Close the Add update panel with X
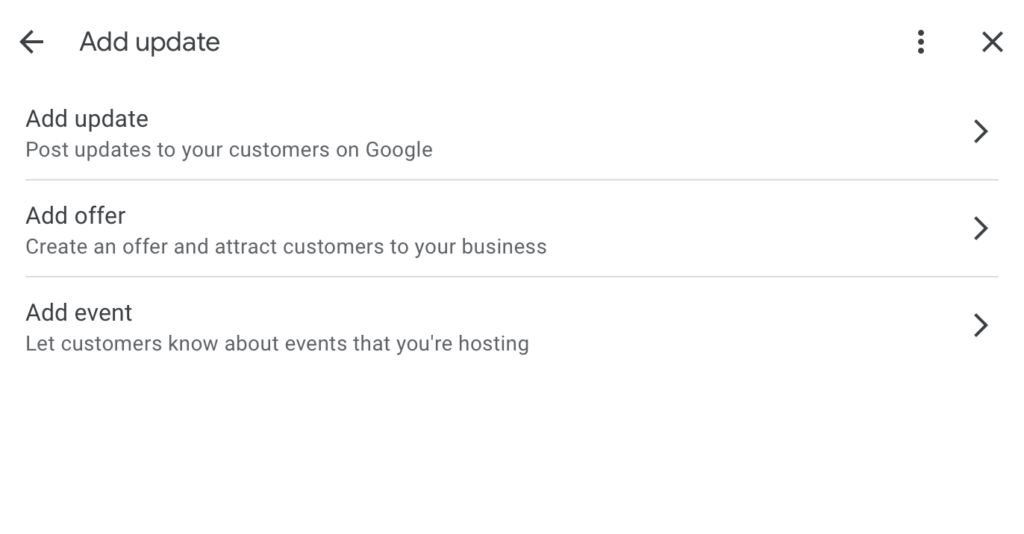The width and height of the screenshot is (1024, 534). pos(991,42)
